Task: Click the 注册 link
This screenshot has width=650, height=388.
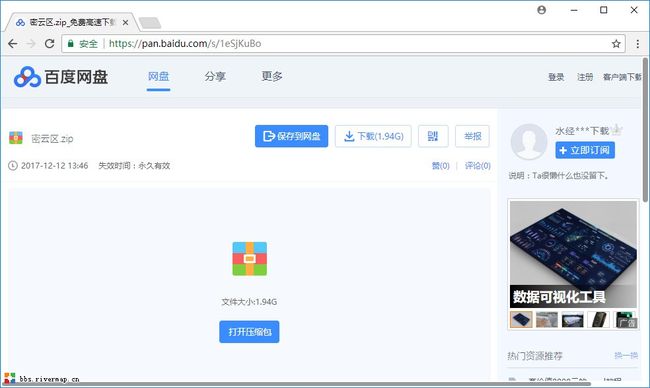Action: pos(585,77)
